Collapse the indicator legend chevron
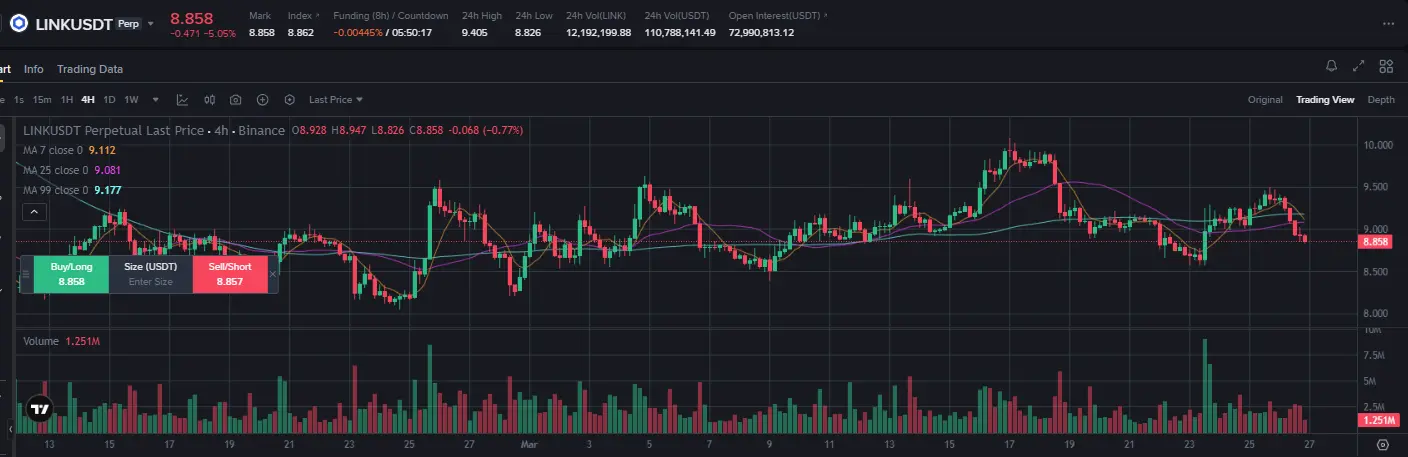Viewport: 1408px width, 457px height. coord(34,211)
